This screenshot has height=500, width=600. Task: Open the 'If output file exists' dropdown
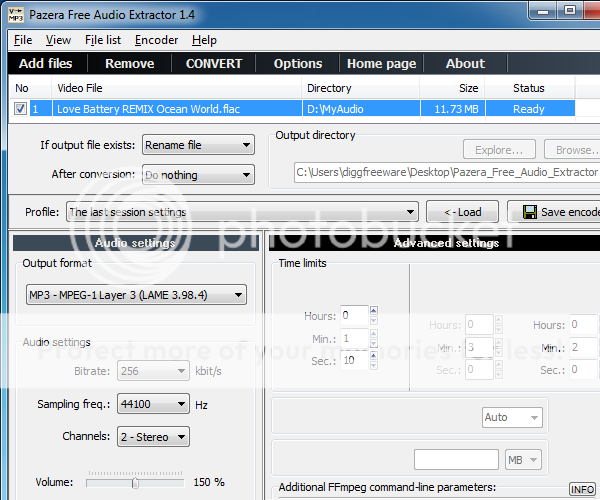[x=198, y=145]
